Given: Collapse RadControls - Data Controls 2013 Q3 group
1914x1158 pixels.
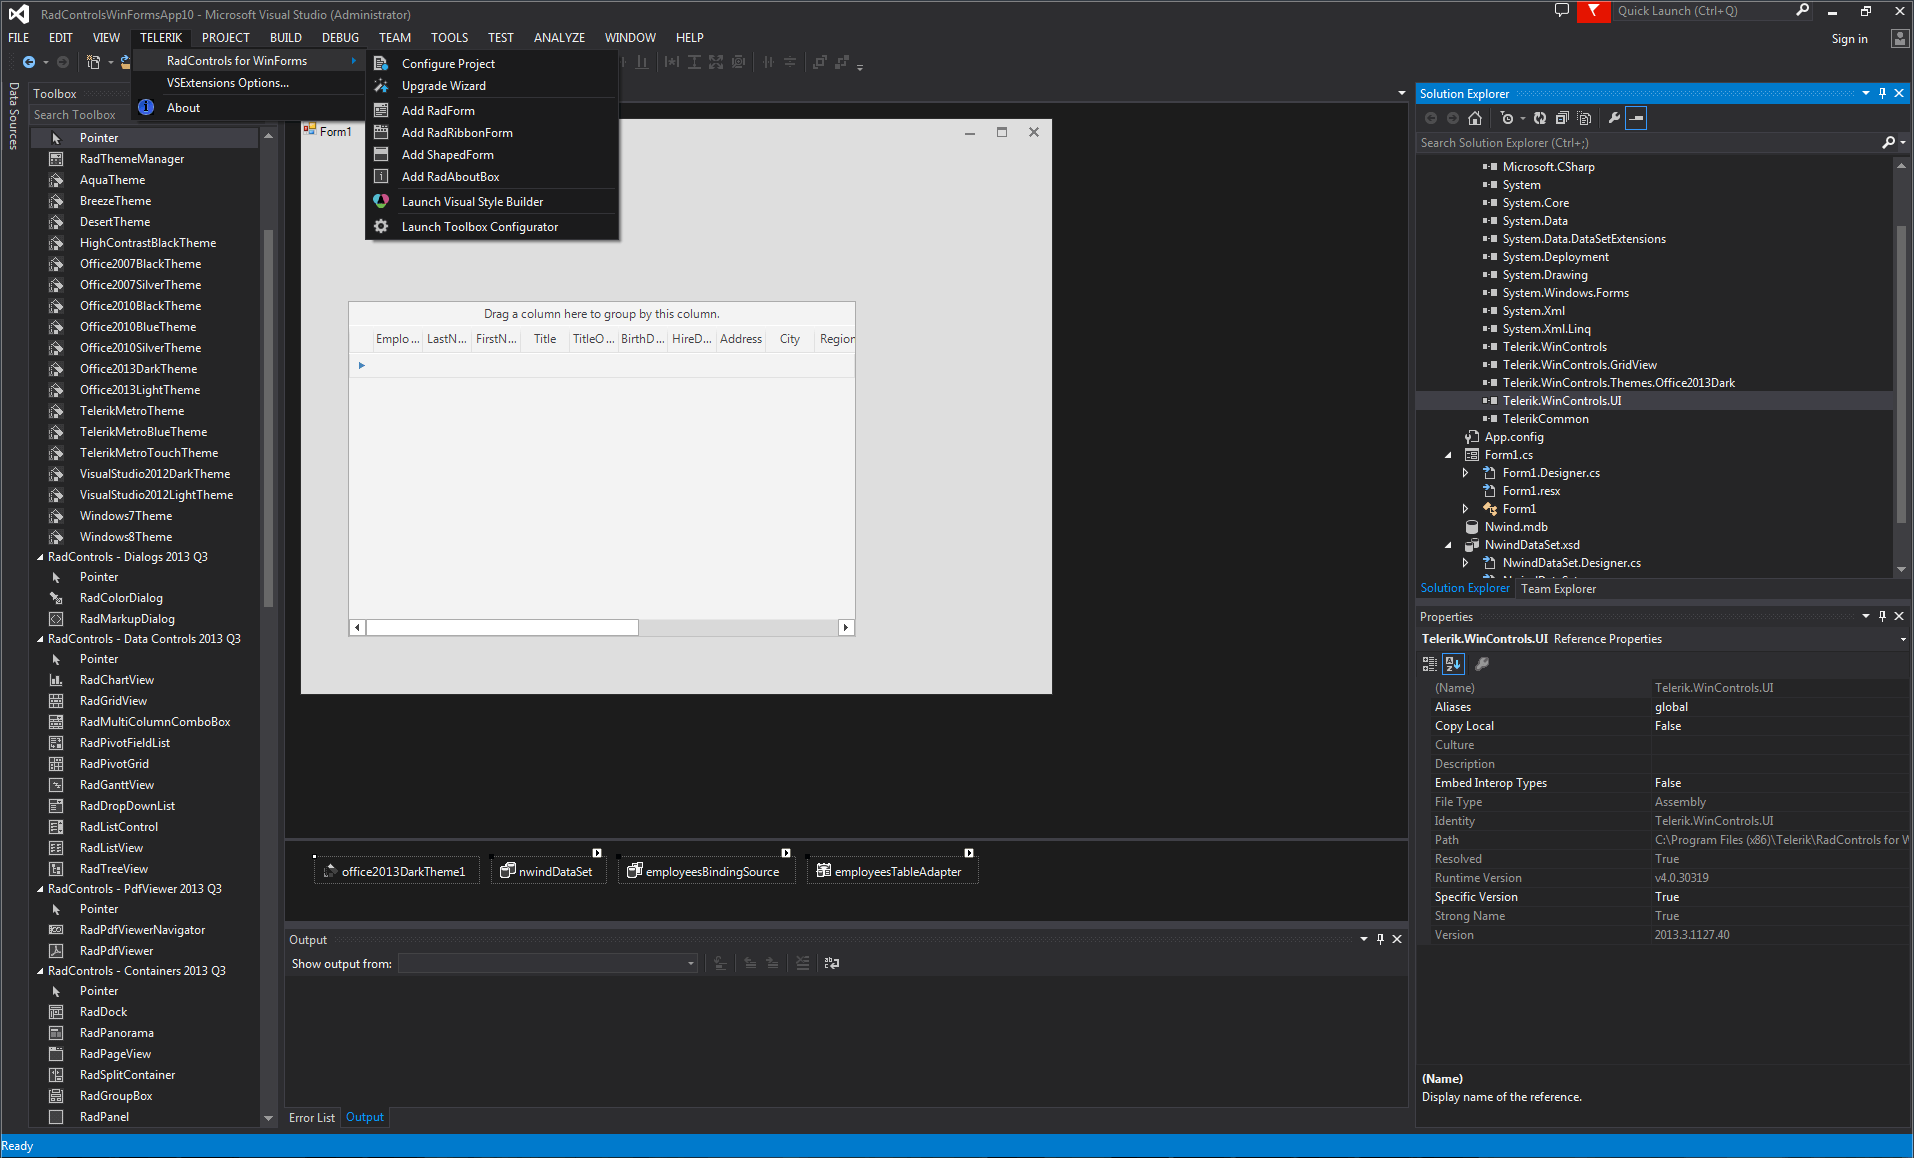Looking at the screenshot, I should pyautogui.click(x=40, y=639).
